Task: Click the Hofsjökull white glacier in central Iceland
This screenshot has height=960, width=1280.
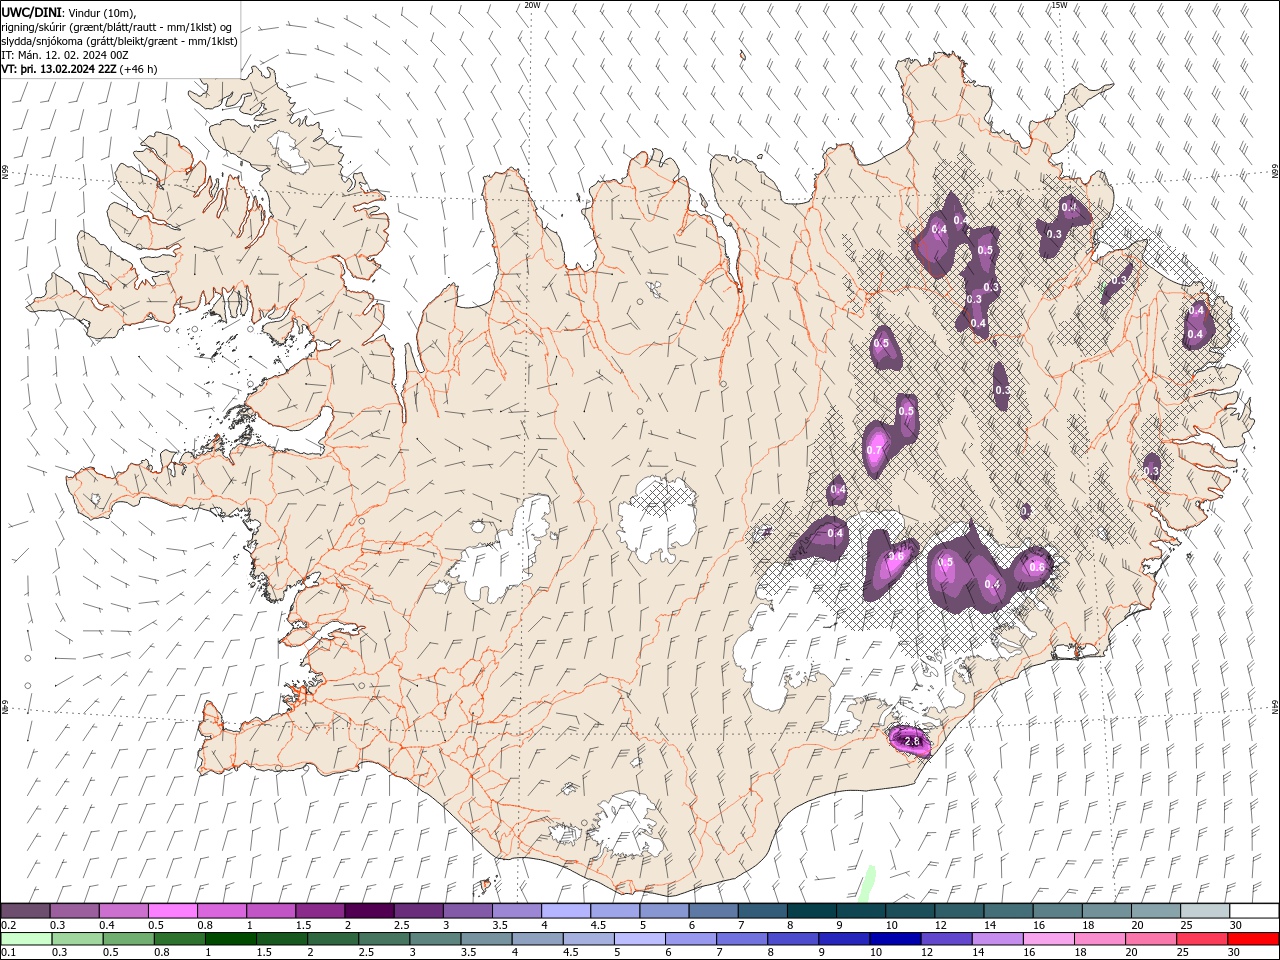Action: point(657,518)
